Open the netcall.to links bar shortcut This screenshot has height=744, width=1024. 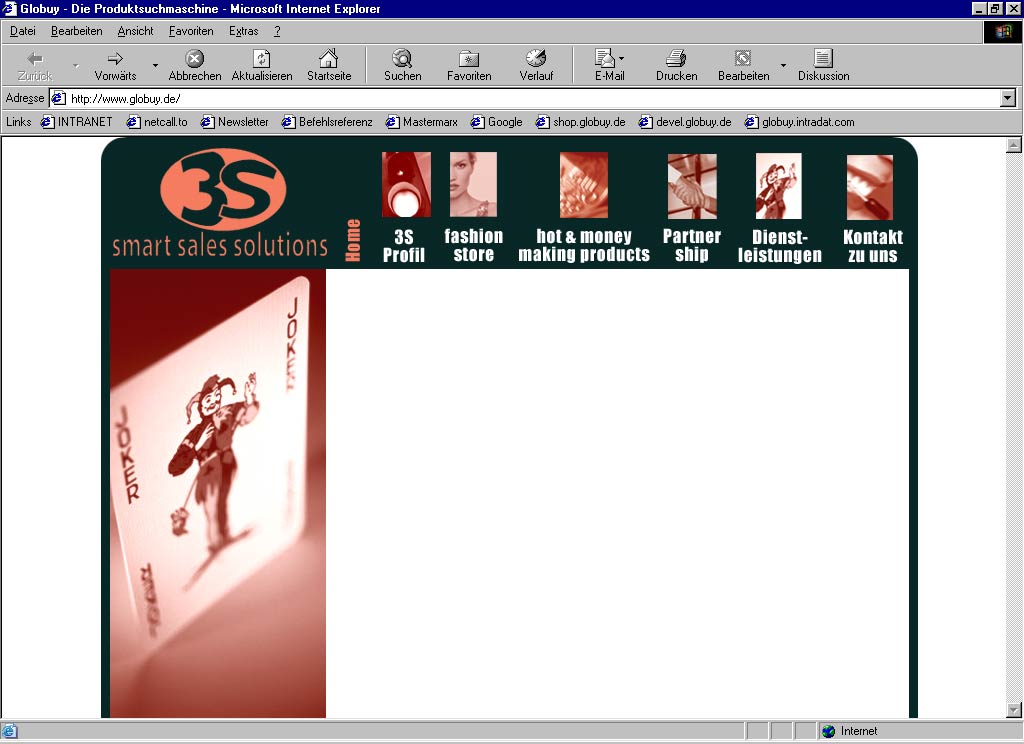(157, 121)
